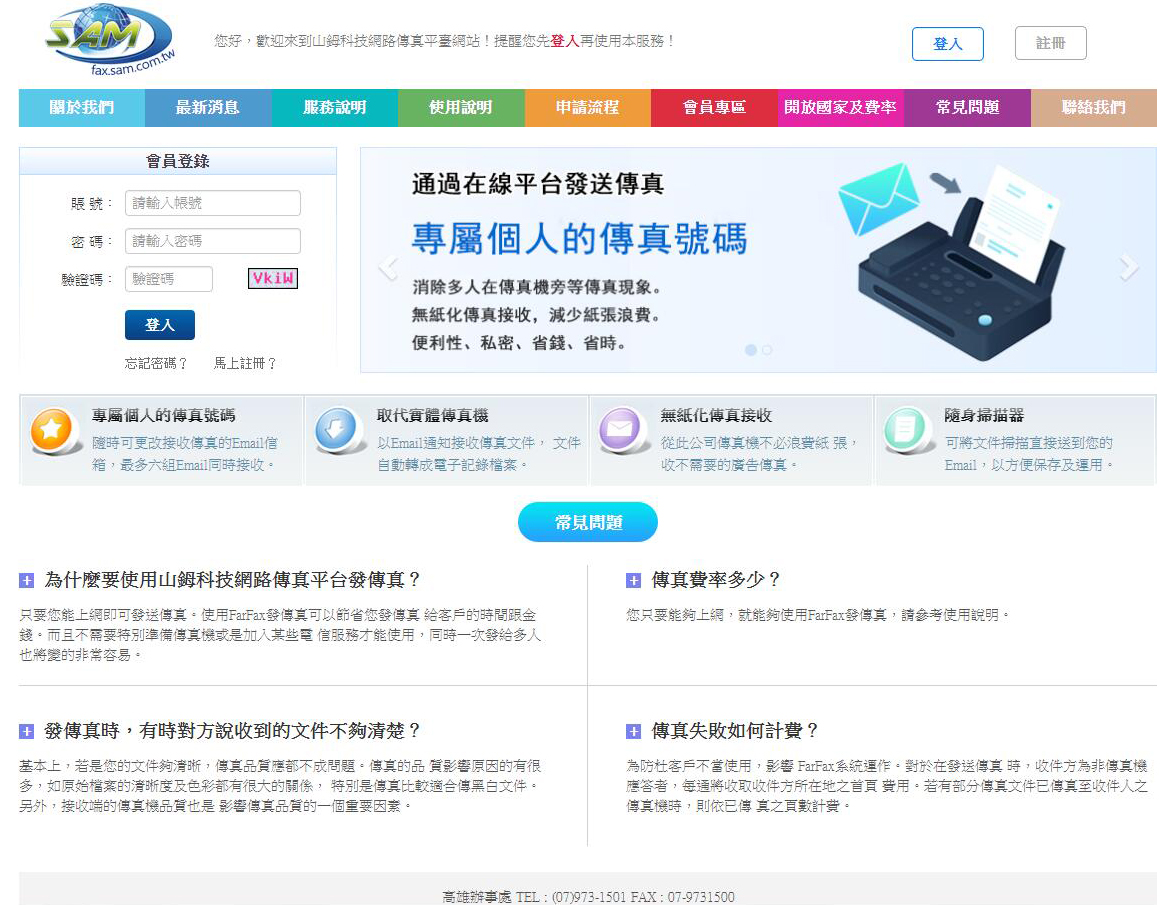Click the 註冊 button in header
1172x905 pixels.
click(1050, 43)
